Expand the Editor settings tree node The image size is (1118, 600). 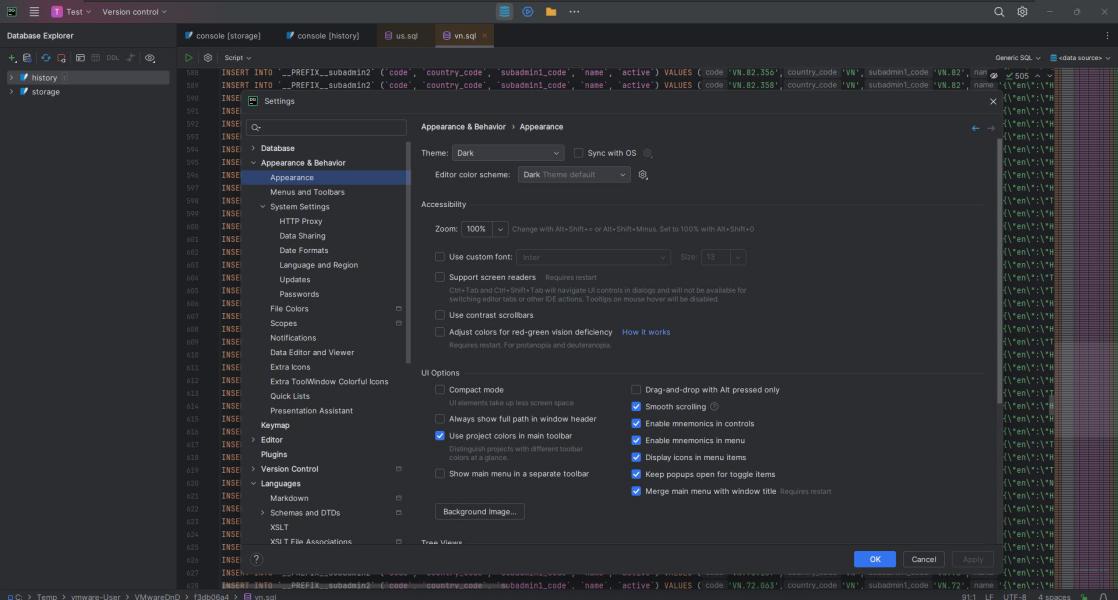pos(253,440)
